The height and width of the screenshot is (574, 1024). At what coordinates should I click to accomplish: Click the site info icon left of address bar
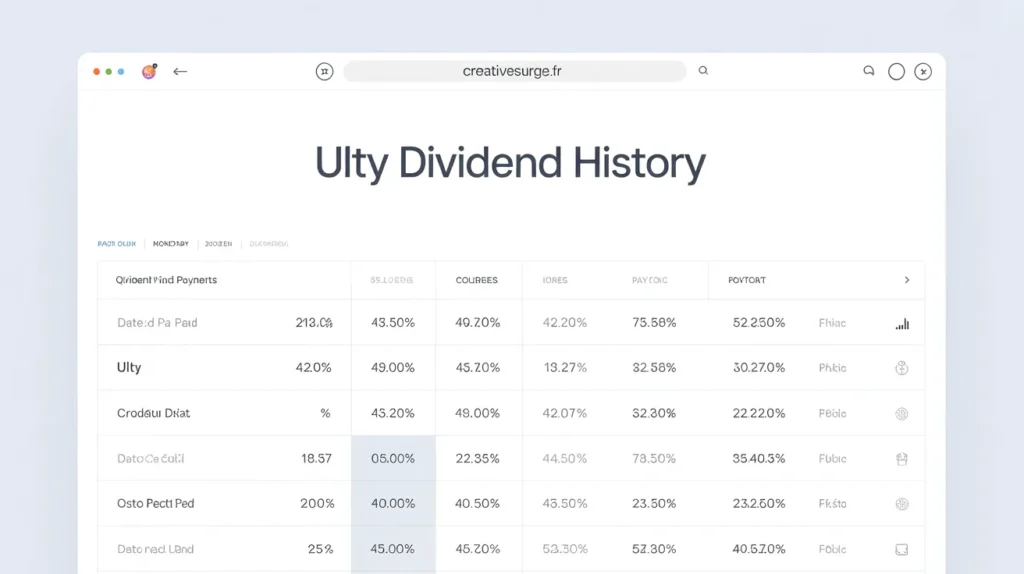[x=324, y=71]
